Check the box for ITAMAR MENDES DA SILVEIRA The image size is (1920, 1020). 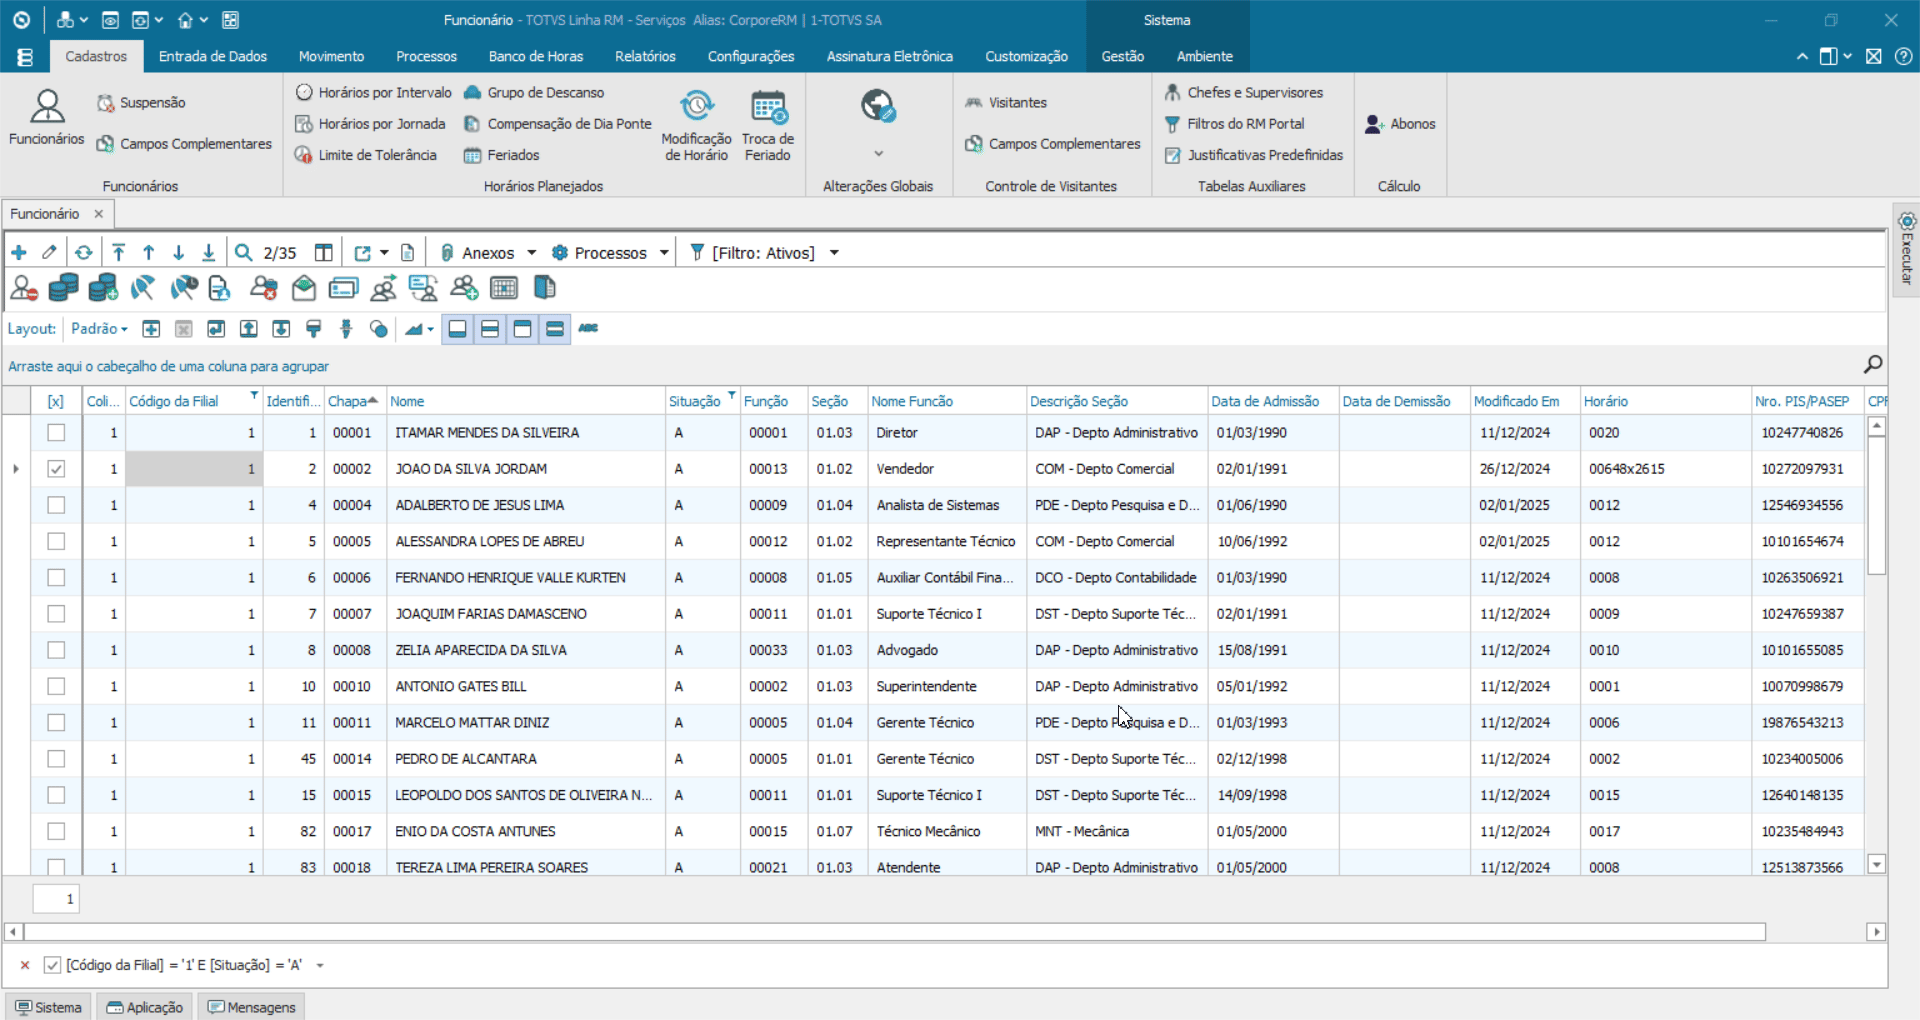pyautogui.click(x=56, y=433)
